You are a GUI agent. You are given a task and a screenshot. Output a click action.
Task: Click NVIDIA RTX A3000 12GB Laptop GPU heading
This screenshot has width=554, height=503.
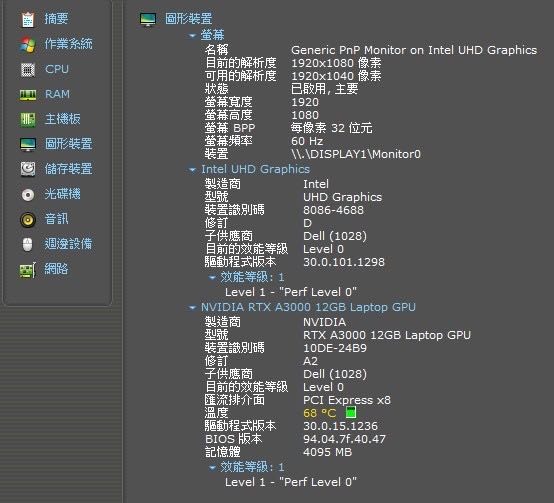(x=308, y=307)
